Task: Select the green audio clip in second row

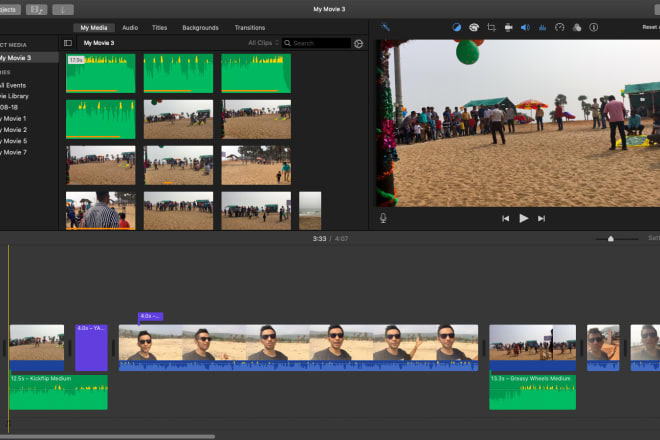Action: click(x=101, y=119)
